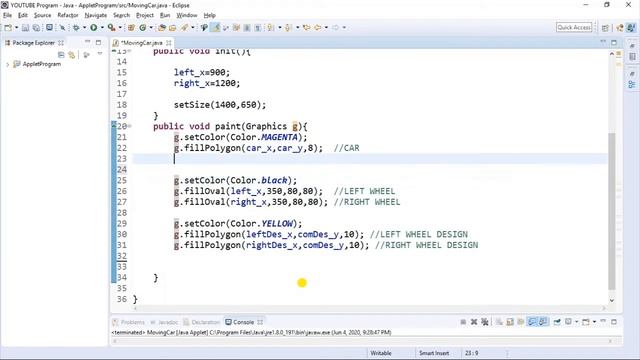
Task: Open the File menu
Action: [7, 15]
